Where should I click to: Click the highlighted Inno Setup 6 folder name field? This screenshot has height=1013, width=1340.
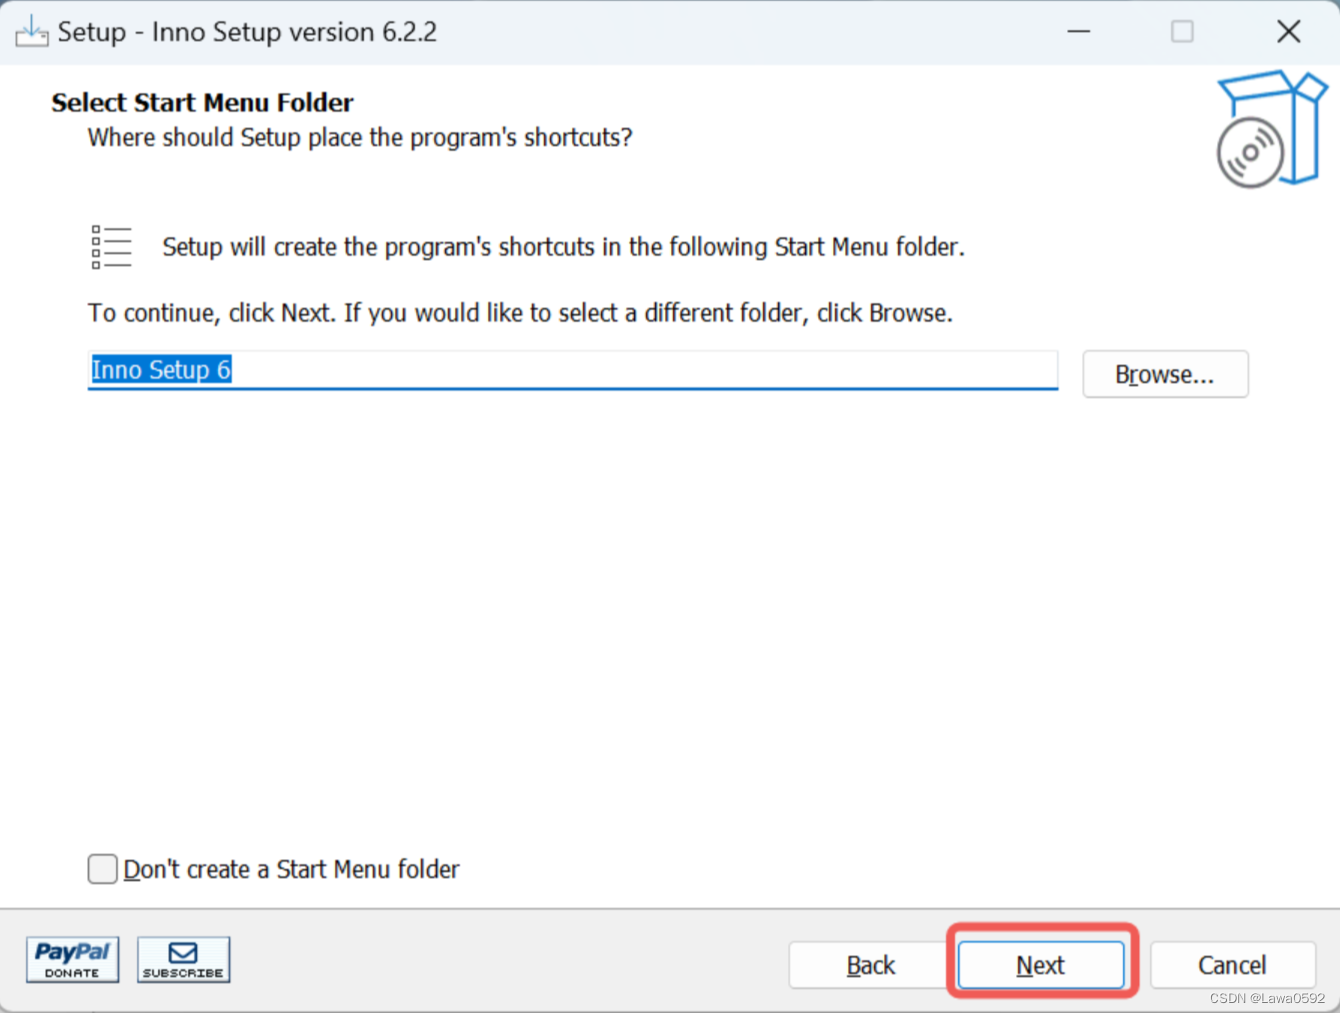click(x=160, y=369)
